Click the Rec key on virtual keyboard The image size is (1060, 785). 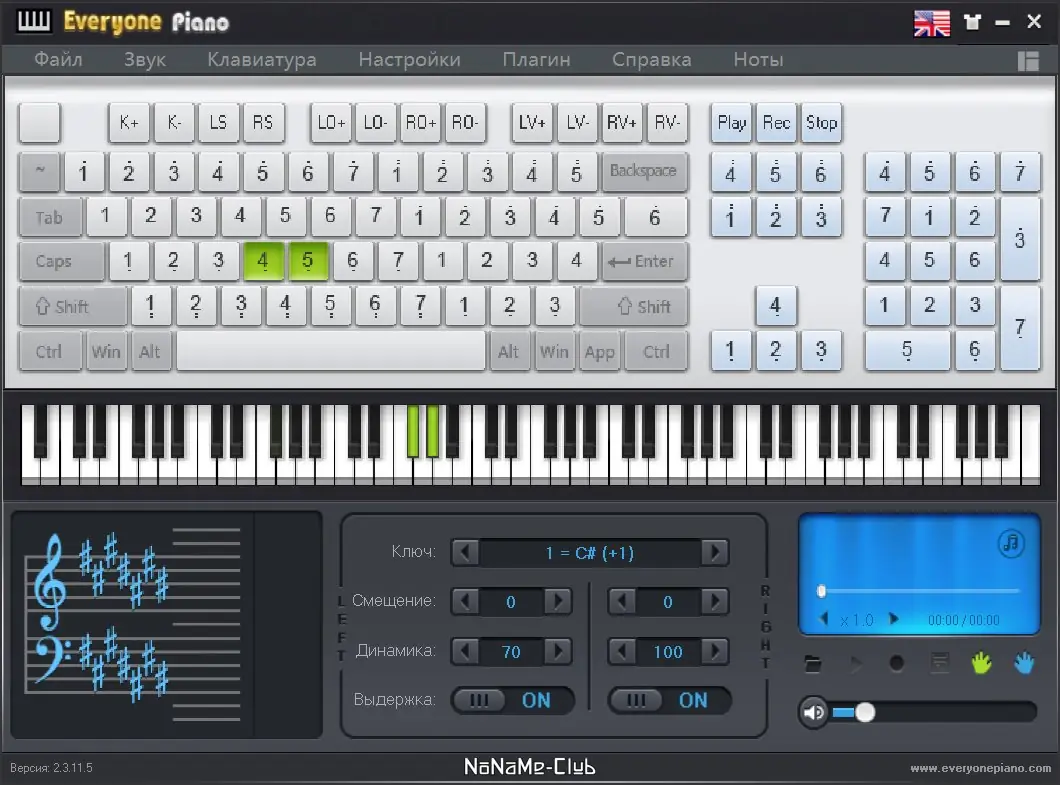coord(776,123)
